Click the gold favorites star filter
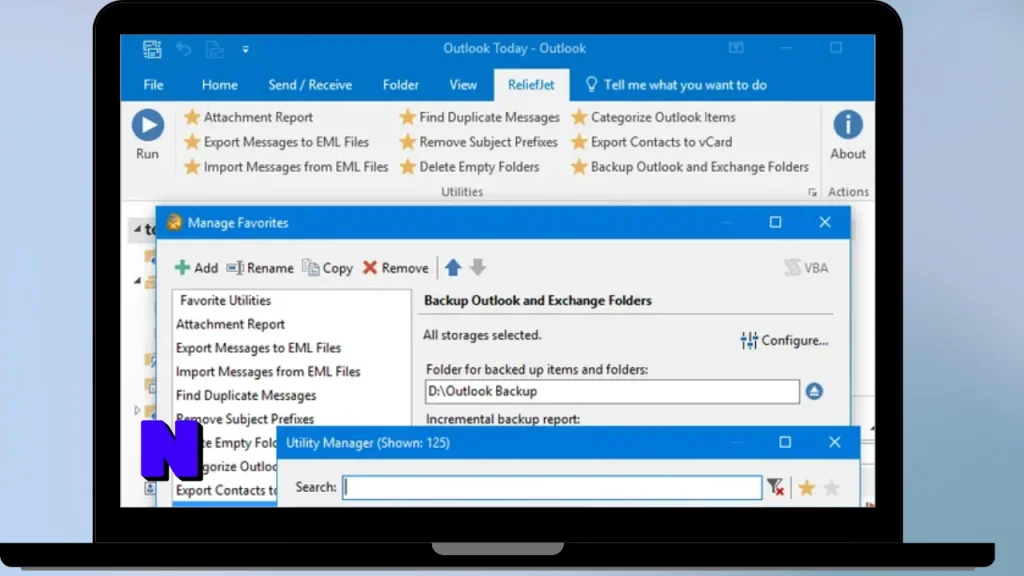The height and width of the screenshot is (576, 1024). point(807,488)
